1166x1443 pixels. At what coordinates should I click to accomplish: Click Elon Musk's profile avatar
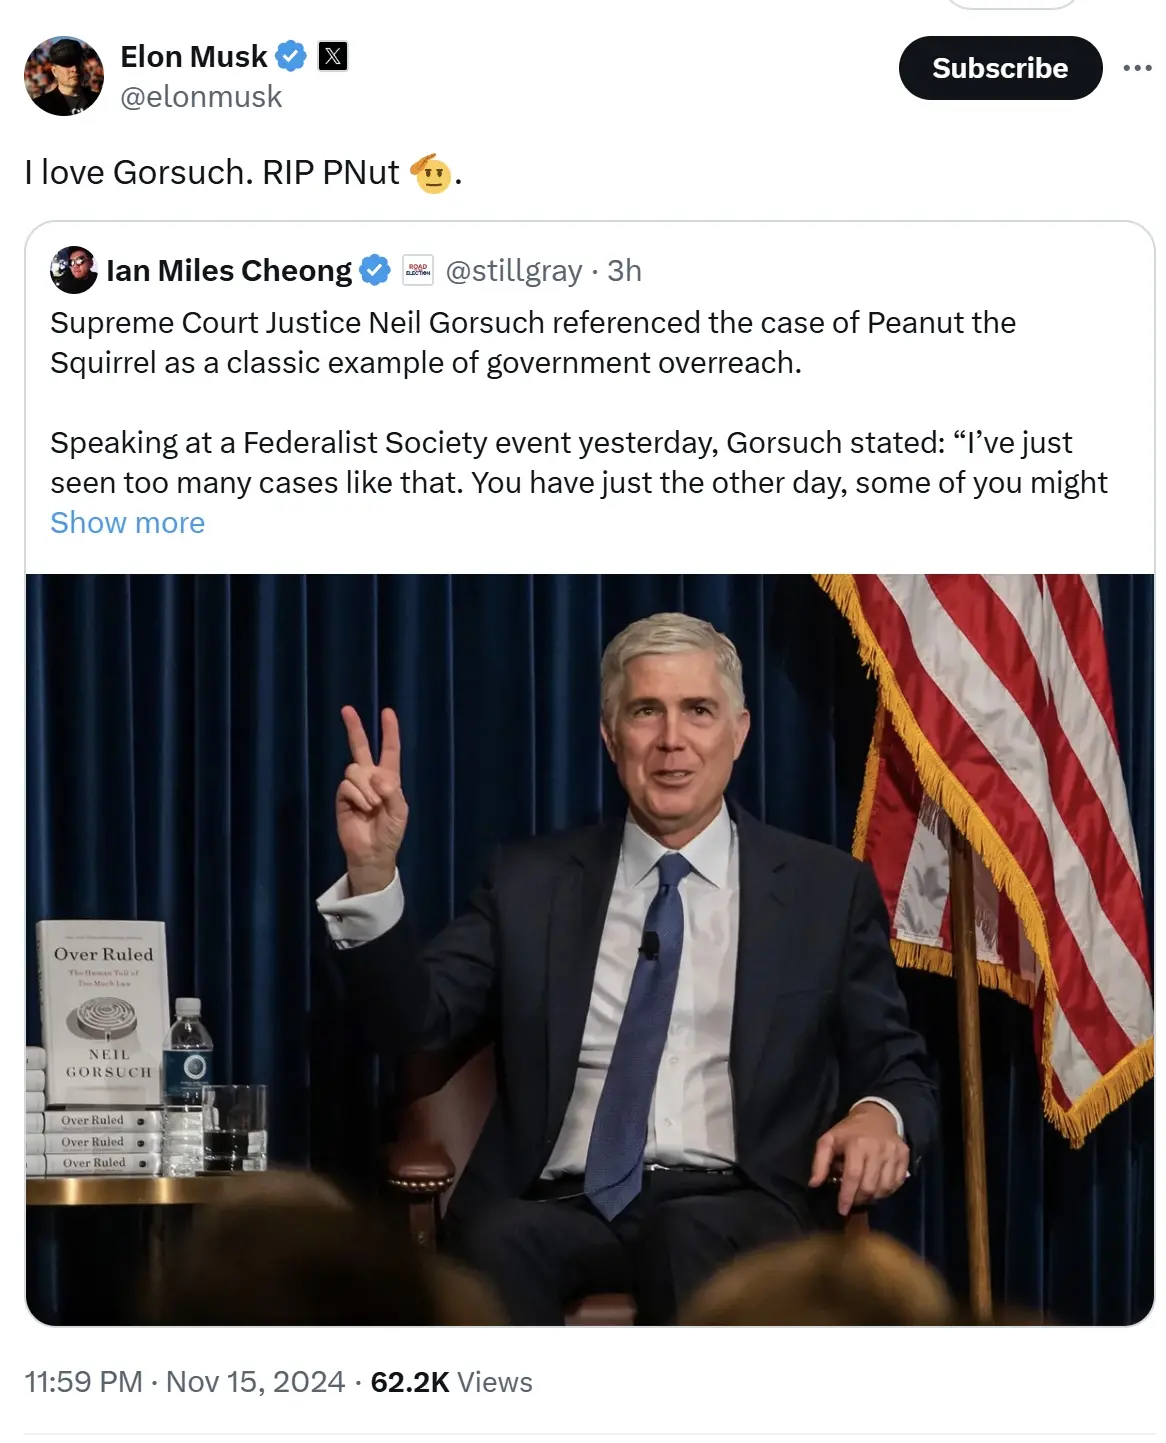coord(64,76)
